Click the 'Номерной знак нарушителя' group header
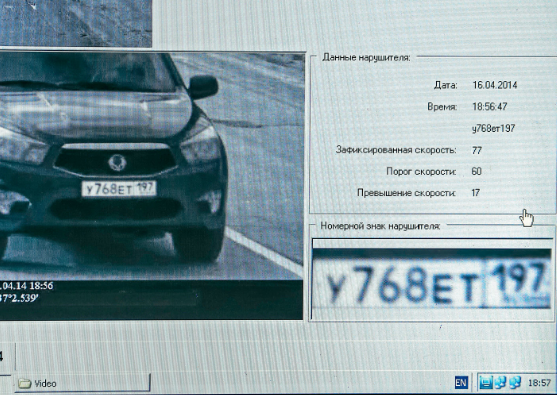The height and width of the screenshot is (395, 557). pyautogui.click(x=380, y=226)
